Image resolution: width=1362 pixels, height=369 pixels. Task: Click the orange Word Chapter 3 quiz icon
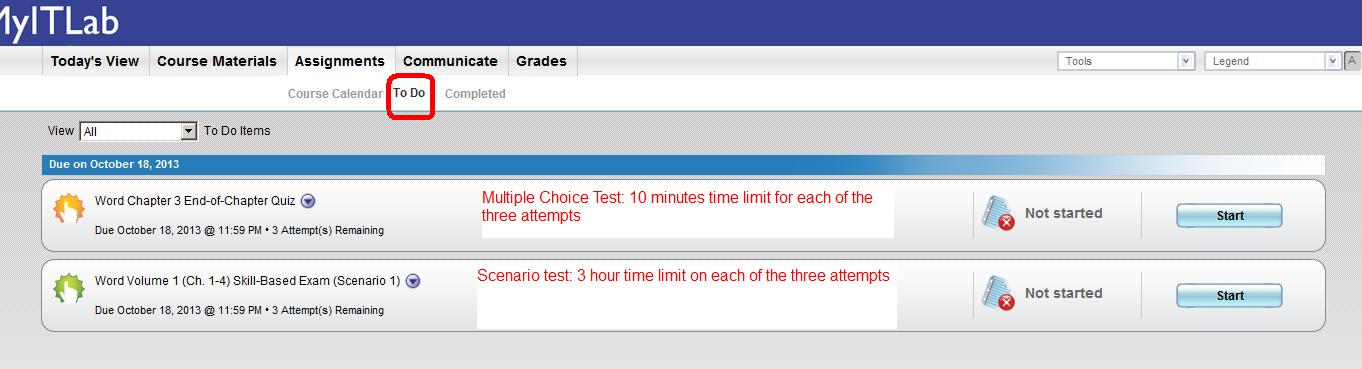(x=69, y=208)
